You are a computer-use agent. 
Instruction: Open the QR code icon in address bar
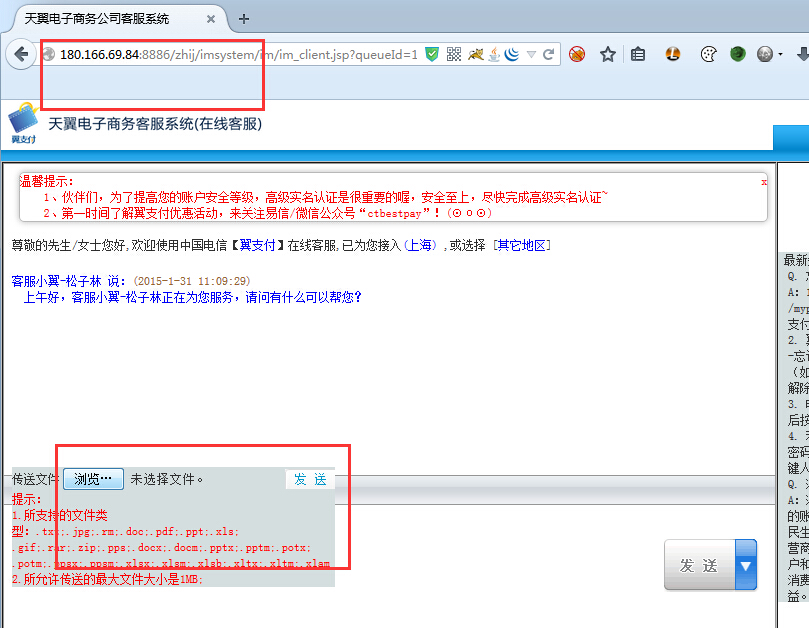pos(454,54)
